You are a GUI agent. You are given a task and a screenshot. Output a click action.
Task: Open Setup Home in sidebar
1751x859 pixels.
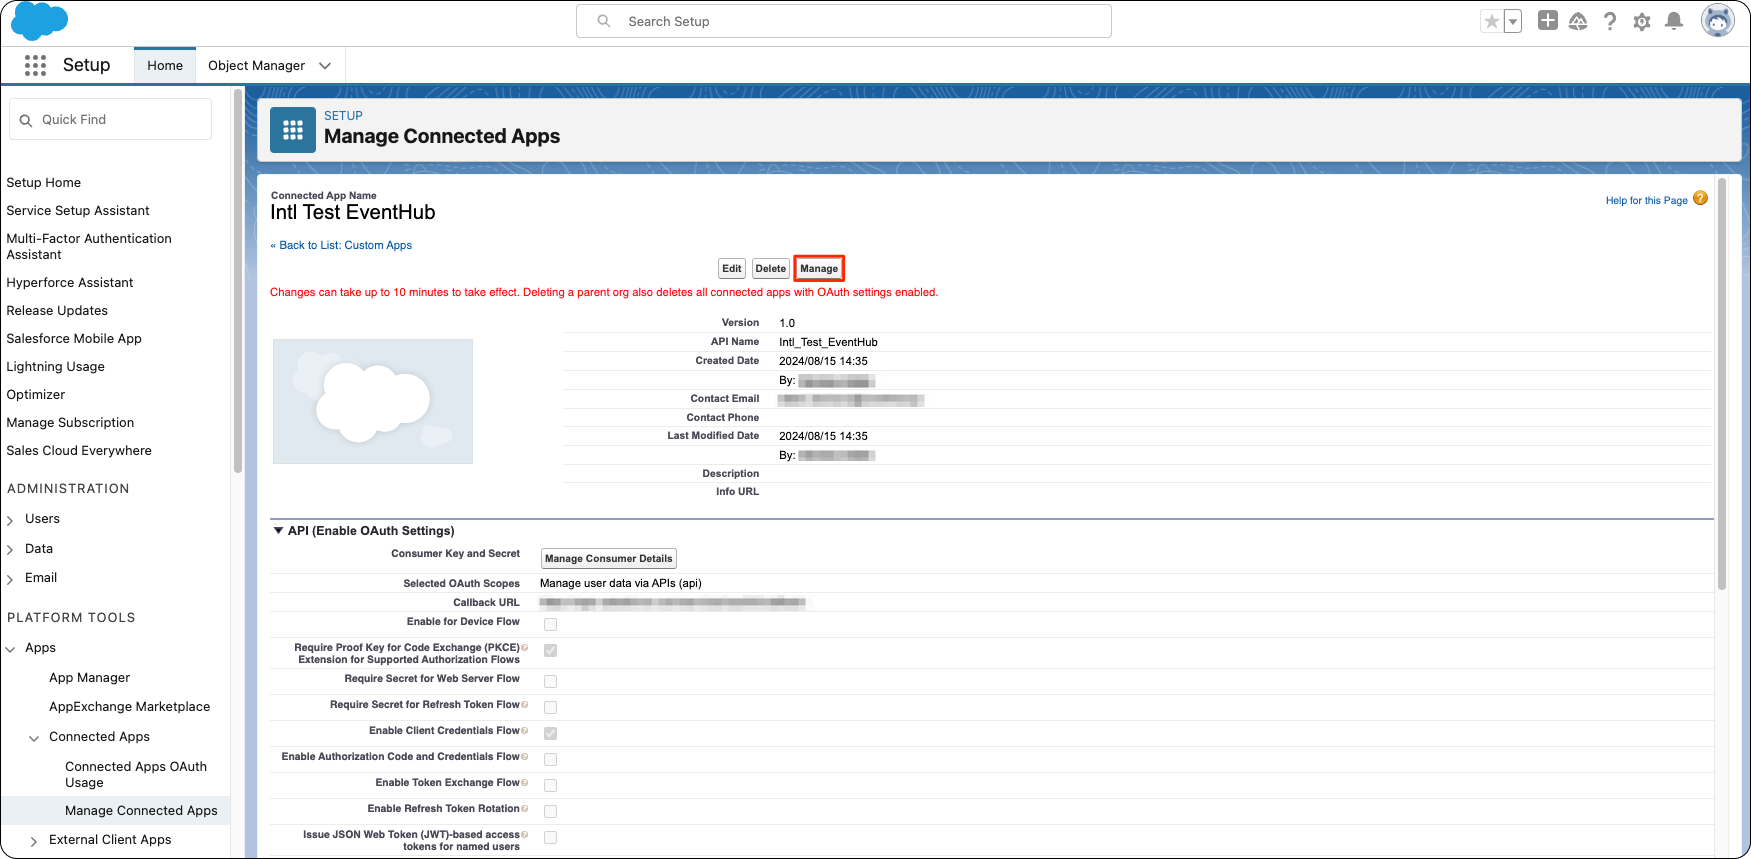[44, 182]
